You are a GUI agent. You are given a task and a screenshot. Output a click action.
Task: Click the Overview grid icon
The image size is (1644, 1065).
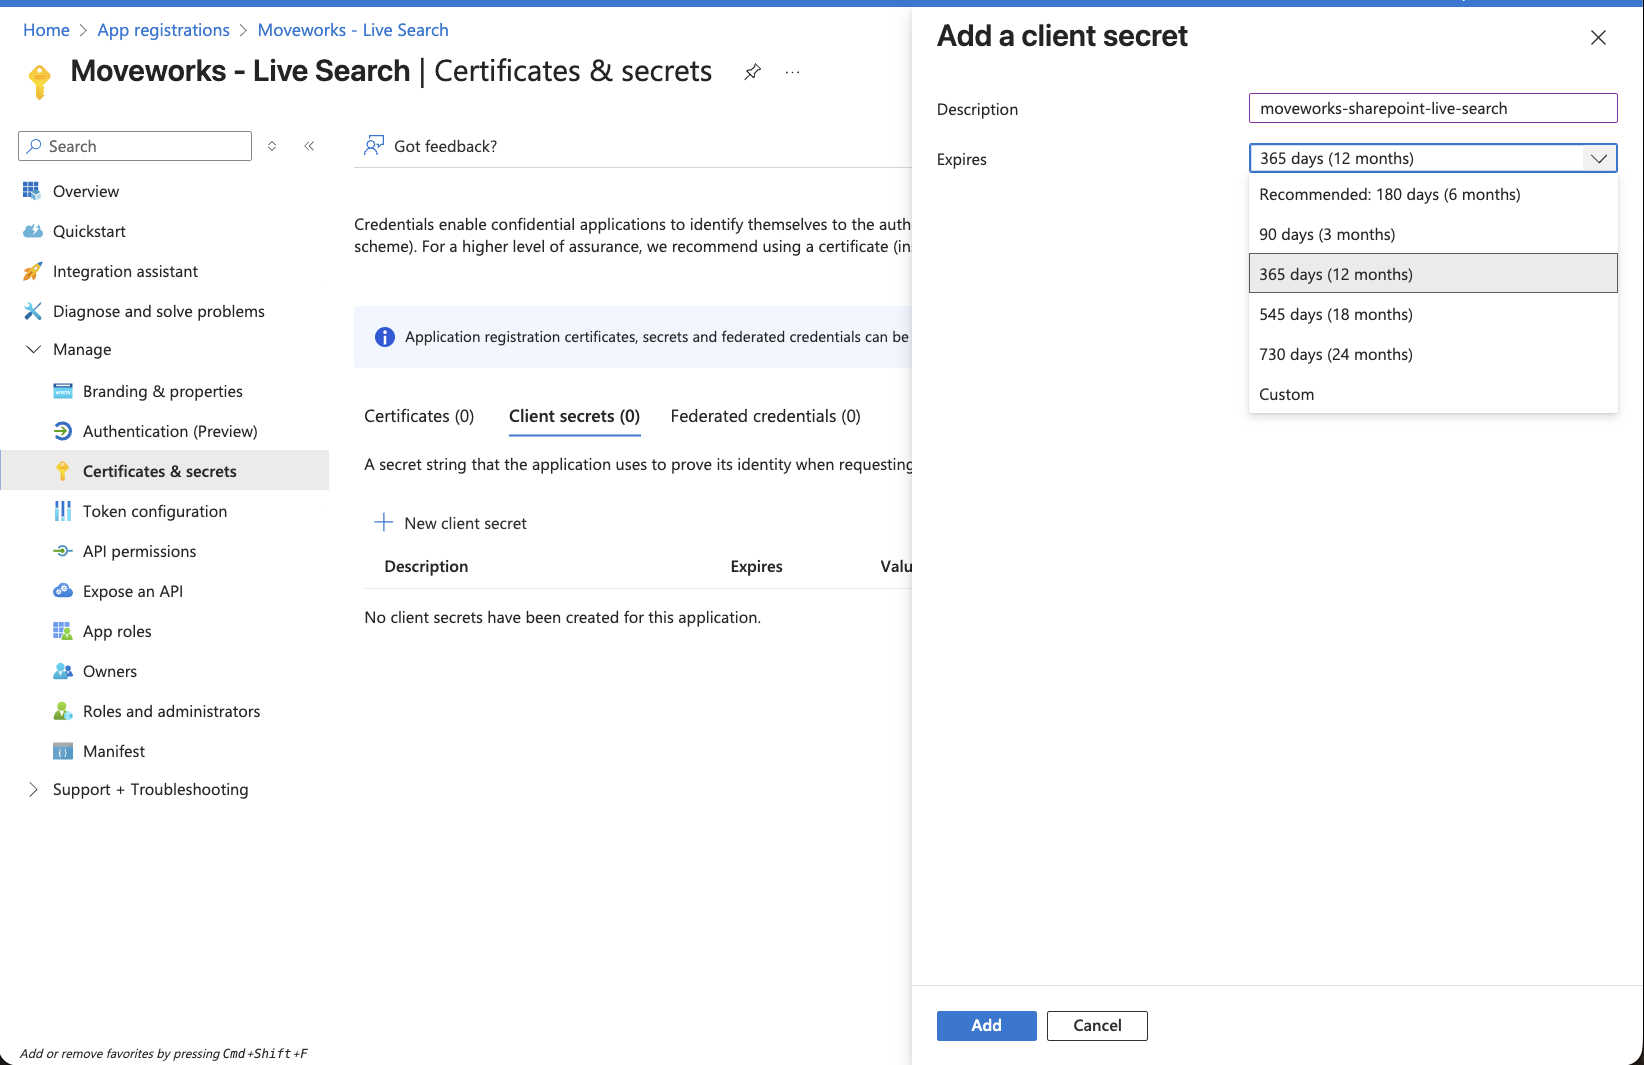[x=32, y=191]
